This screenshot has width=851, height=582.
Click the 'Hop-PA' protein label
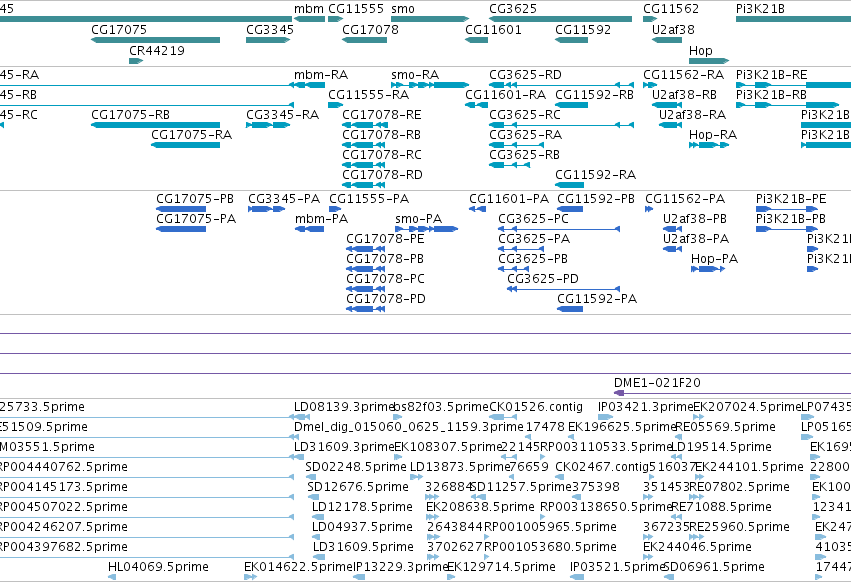coord(715,259)
